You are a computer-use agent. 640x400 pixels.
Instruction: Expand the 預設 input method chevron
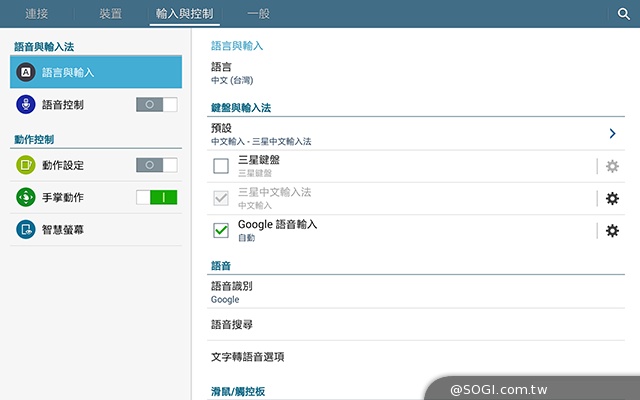tap(612, 133)
